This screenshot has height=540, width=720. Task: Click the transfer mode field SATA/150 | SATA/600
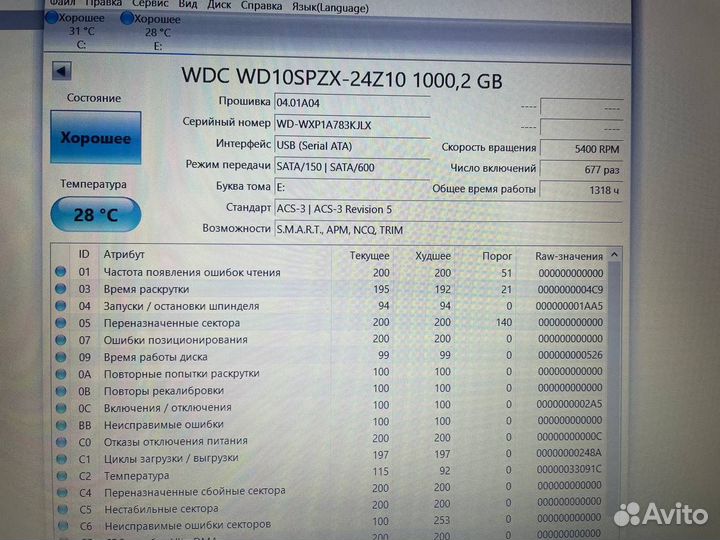pyautogui.click(x=352, y=167)
